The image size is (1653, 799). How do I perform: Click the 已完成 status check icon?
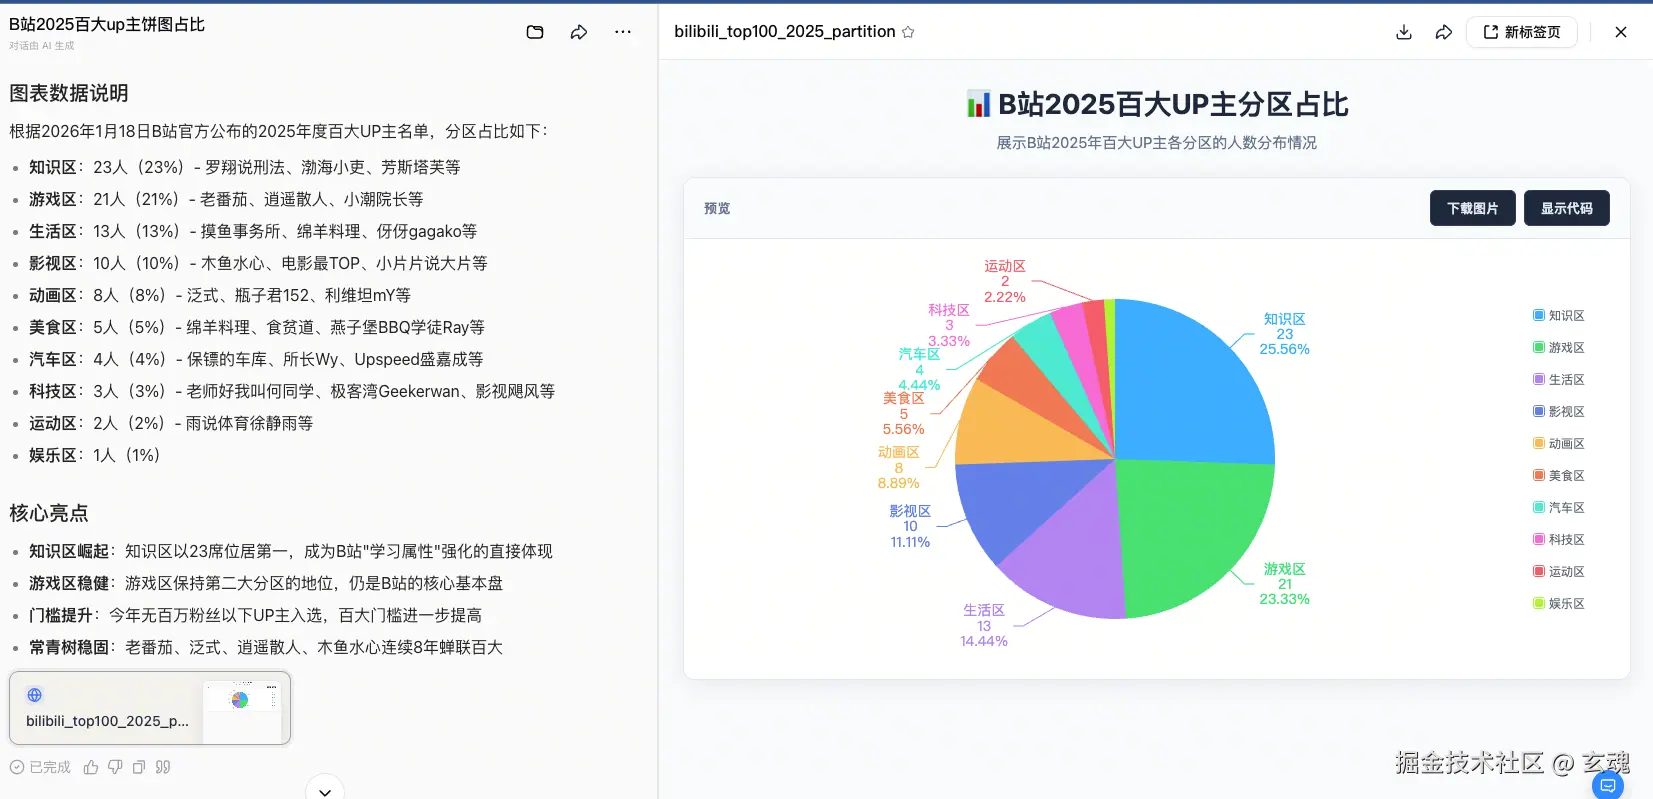17,767
